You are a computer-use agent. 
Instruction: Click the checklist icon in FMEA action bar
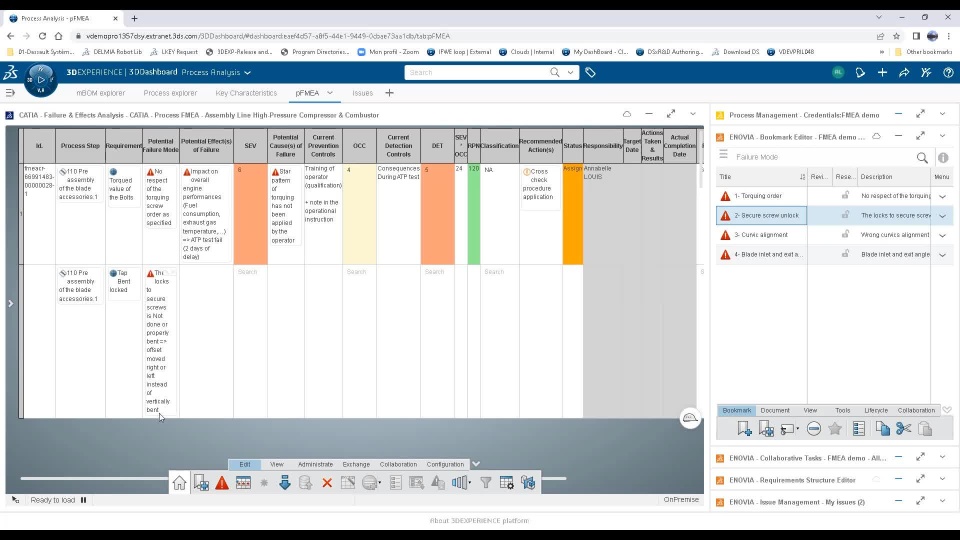396,483
